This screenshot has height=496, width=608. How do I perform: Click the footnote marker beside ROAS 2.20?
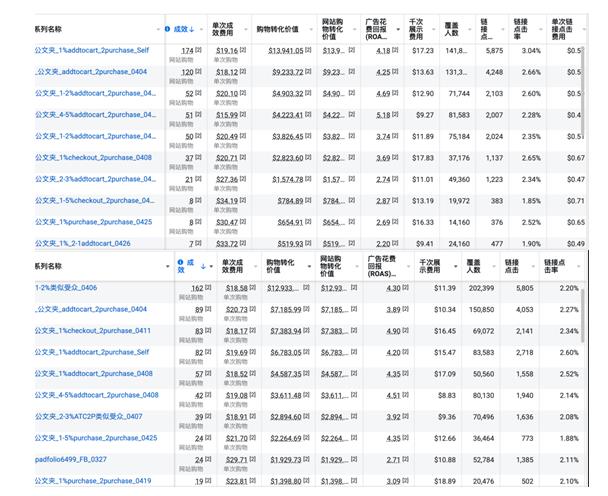(x=395, y=243)
